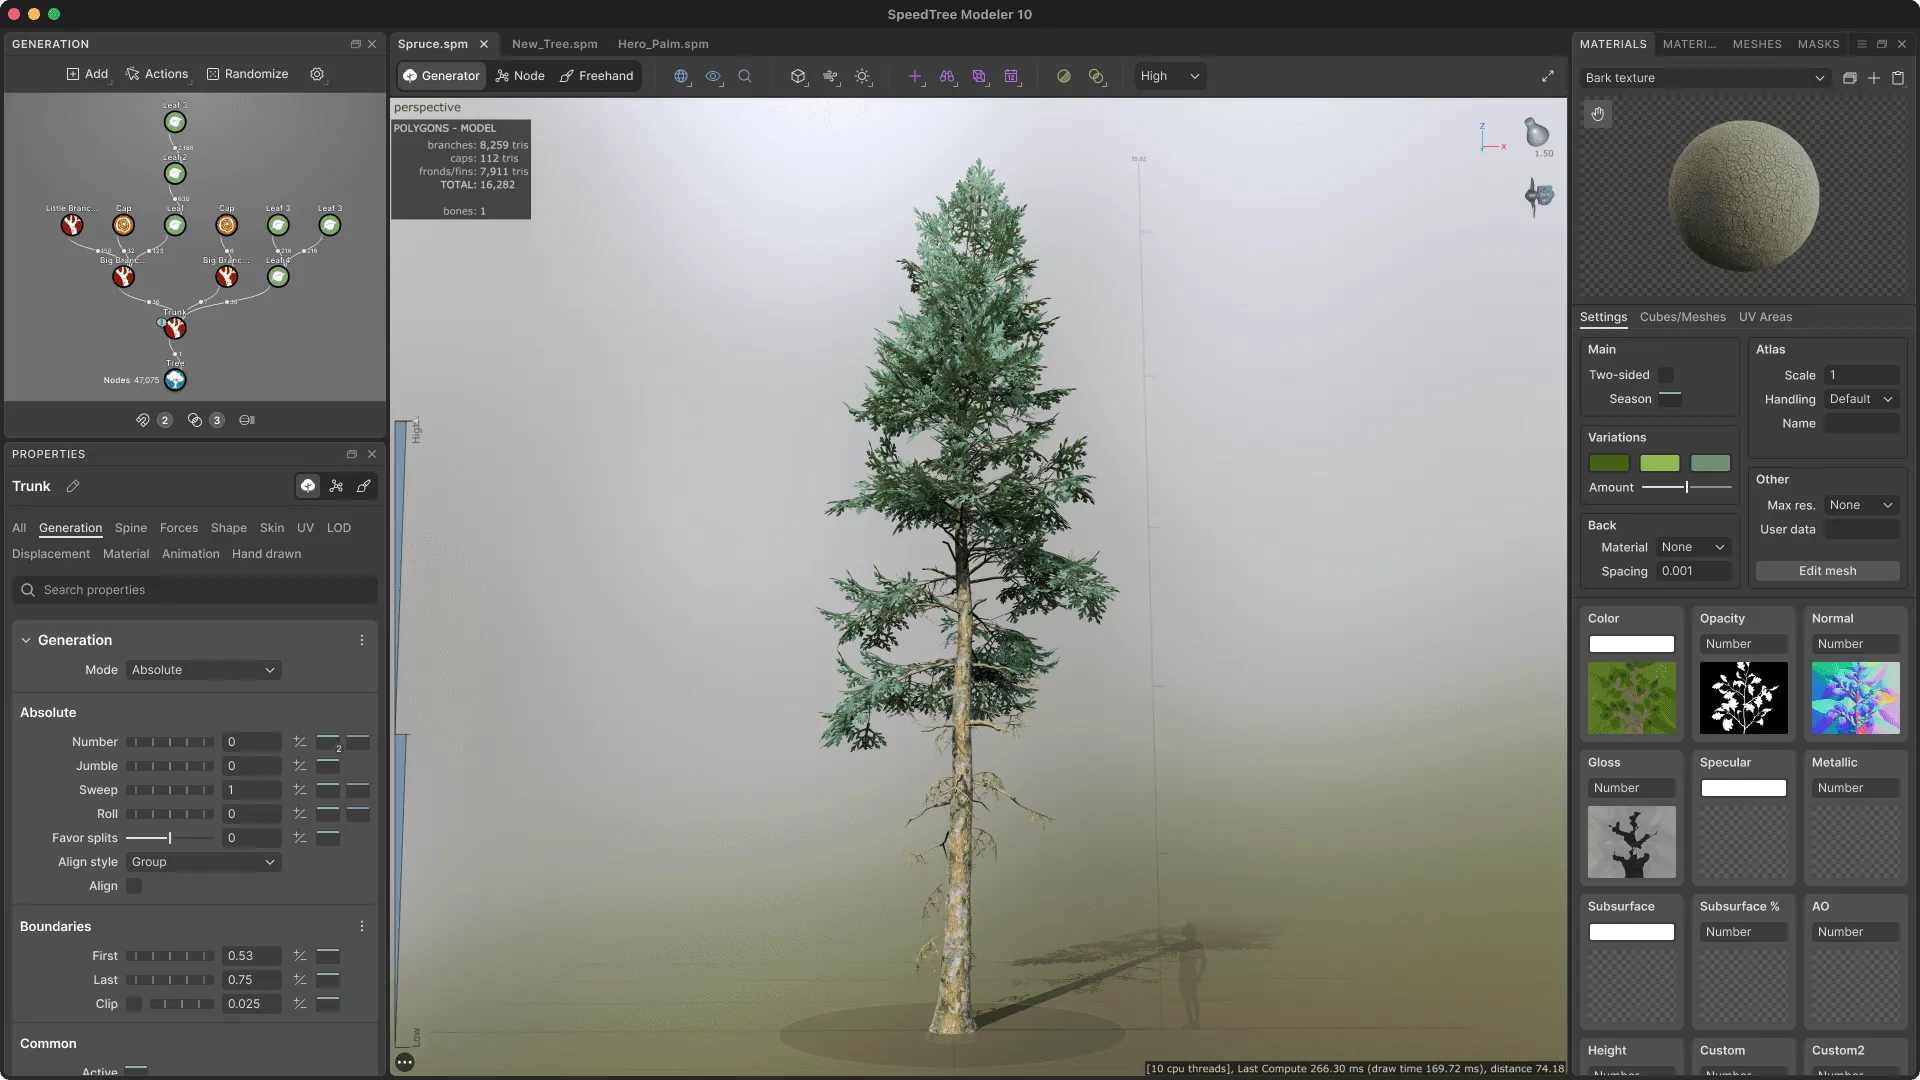Open the Opacity Number type dropdown

1744,644
